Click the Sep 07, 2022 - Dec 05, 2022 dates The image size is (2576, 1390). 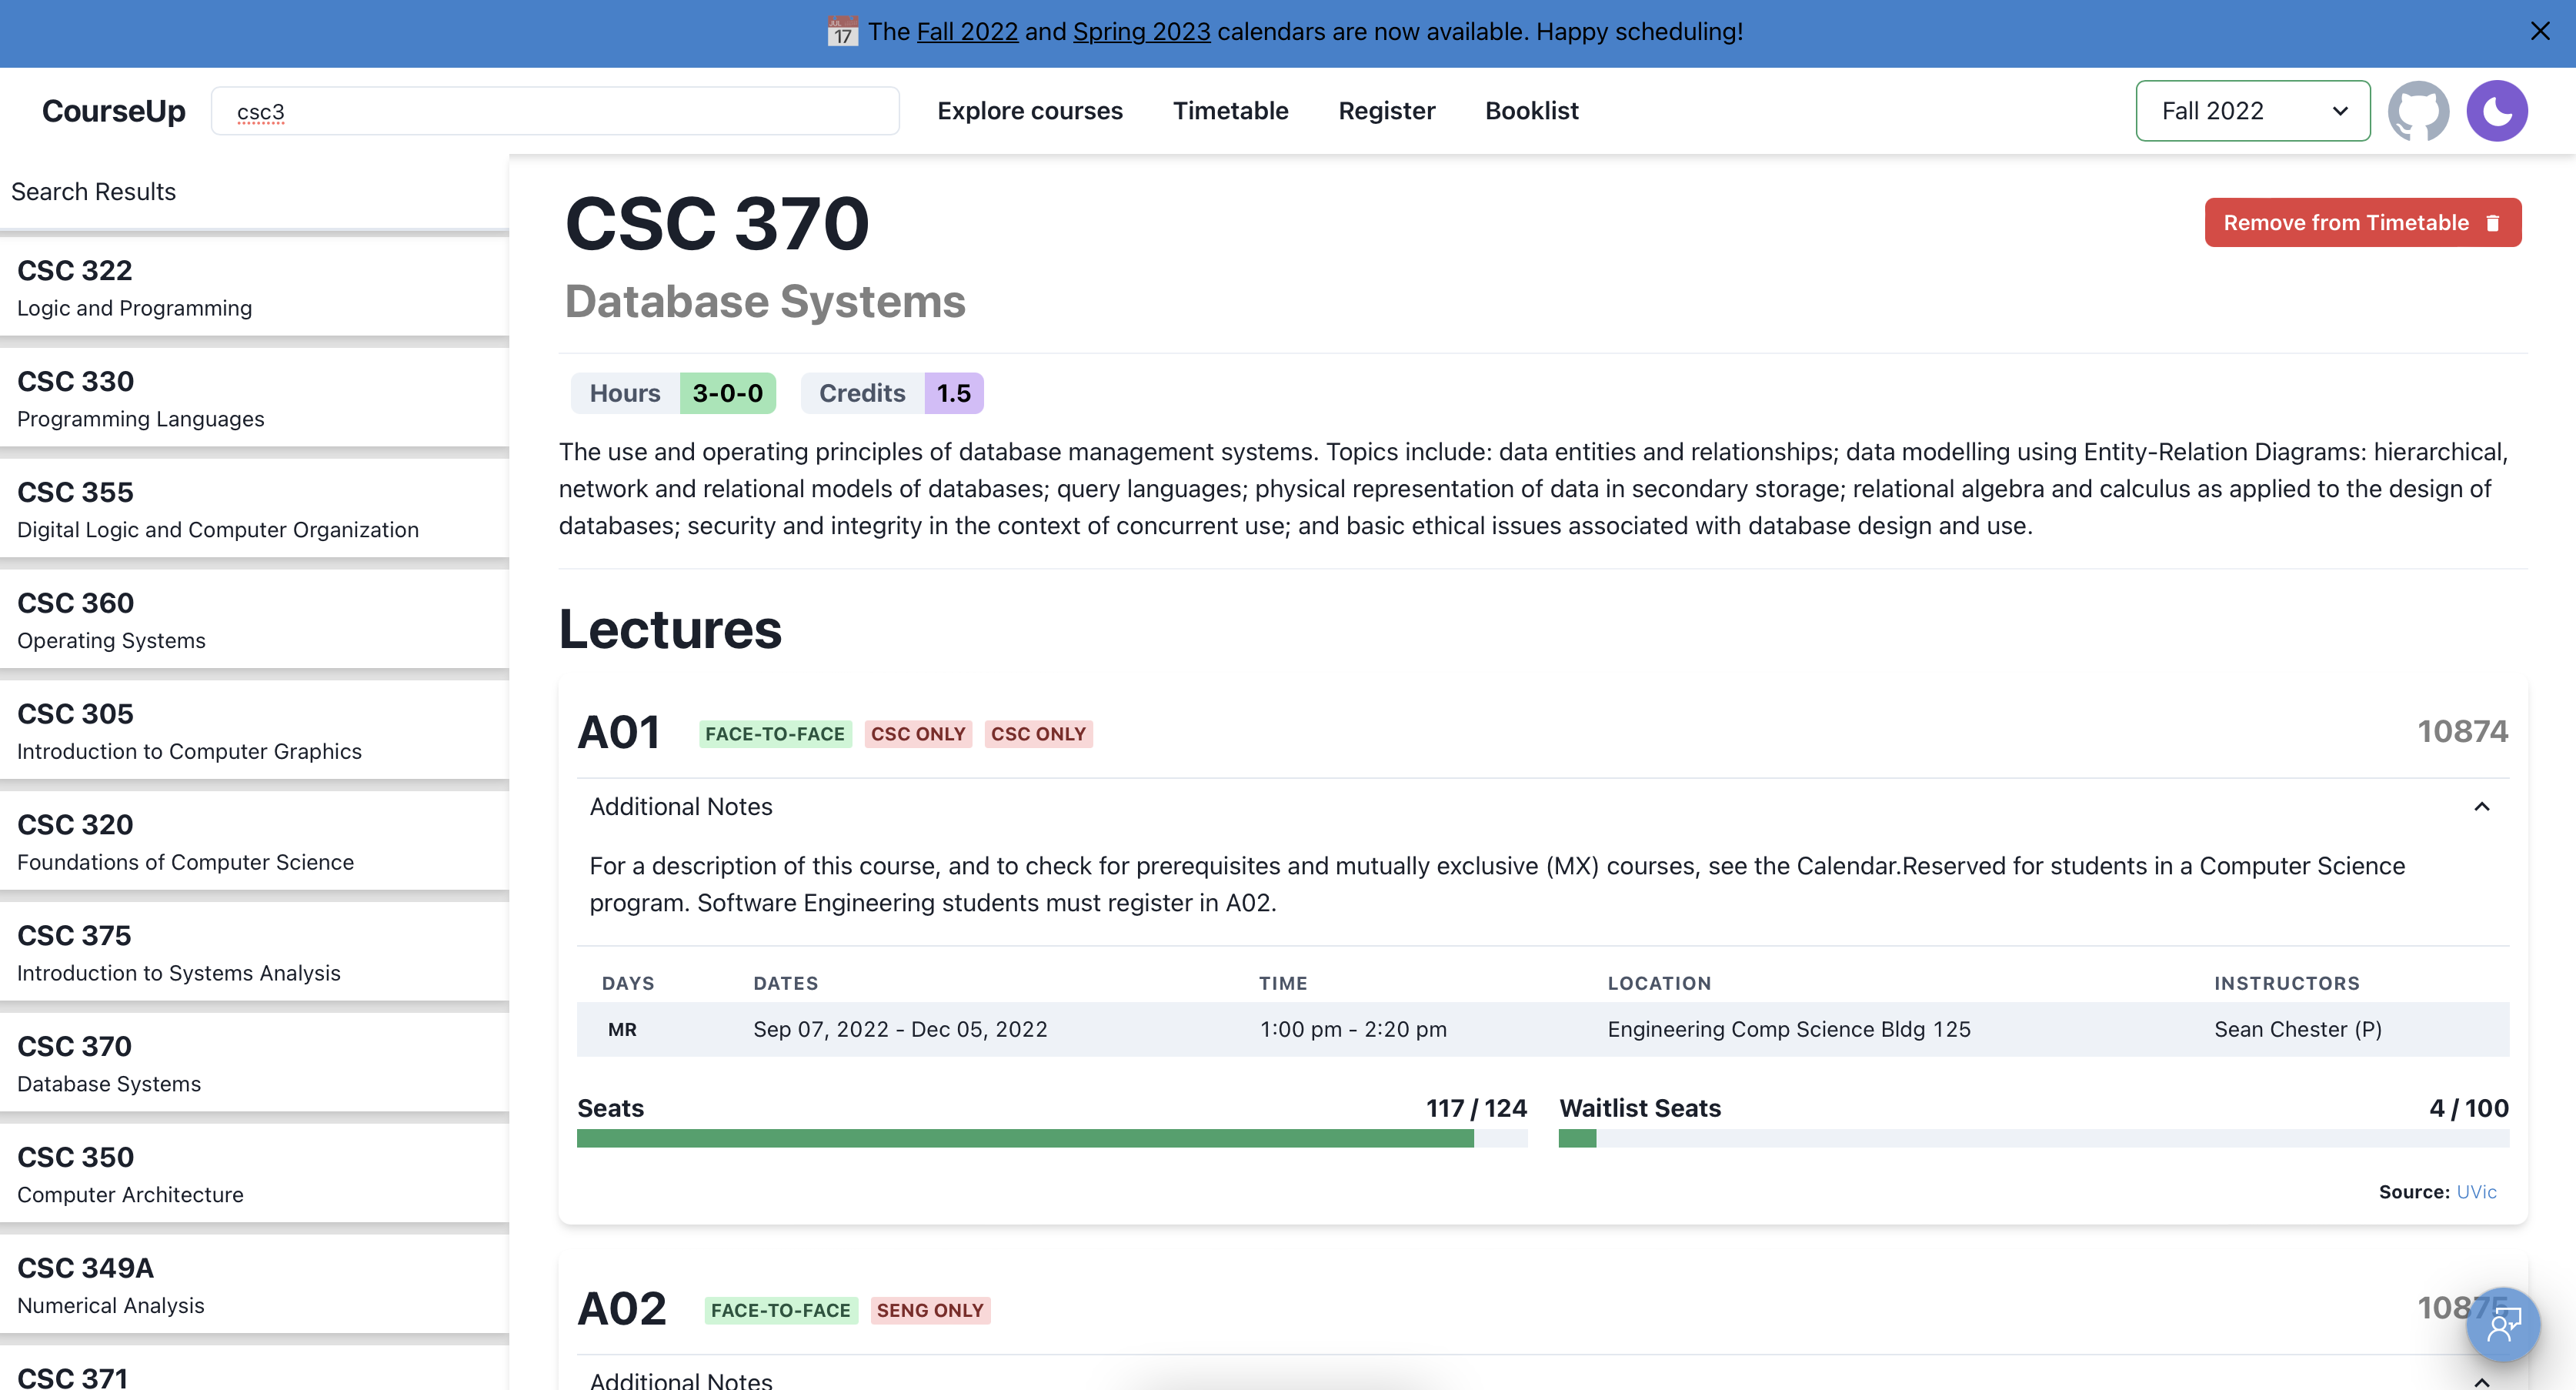coord(900,1030)
